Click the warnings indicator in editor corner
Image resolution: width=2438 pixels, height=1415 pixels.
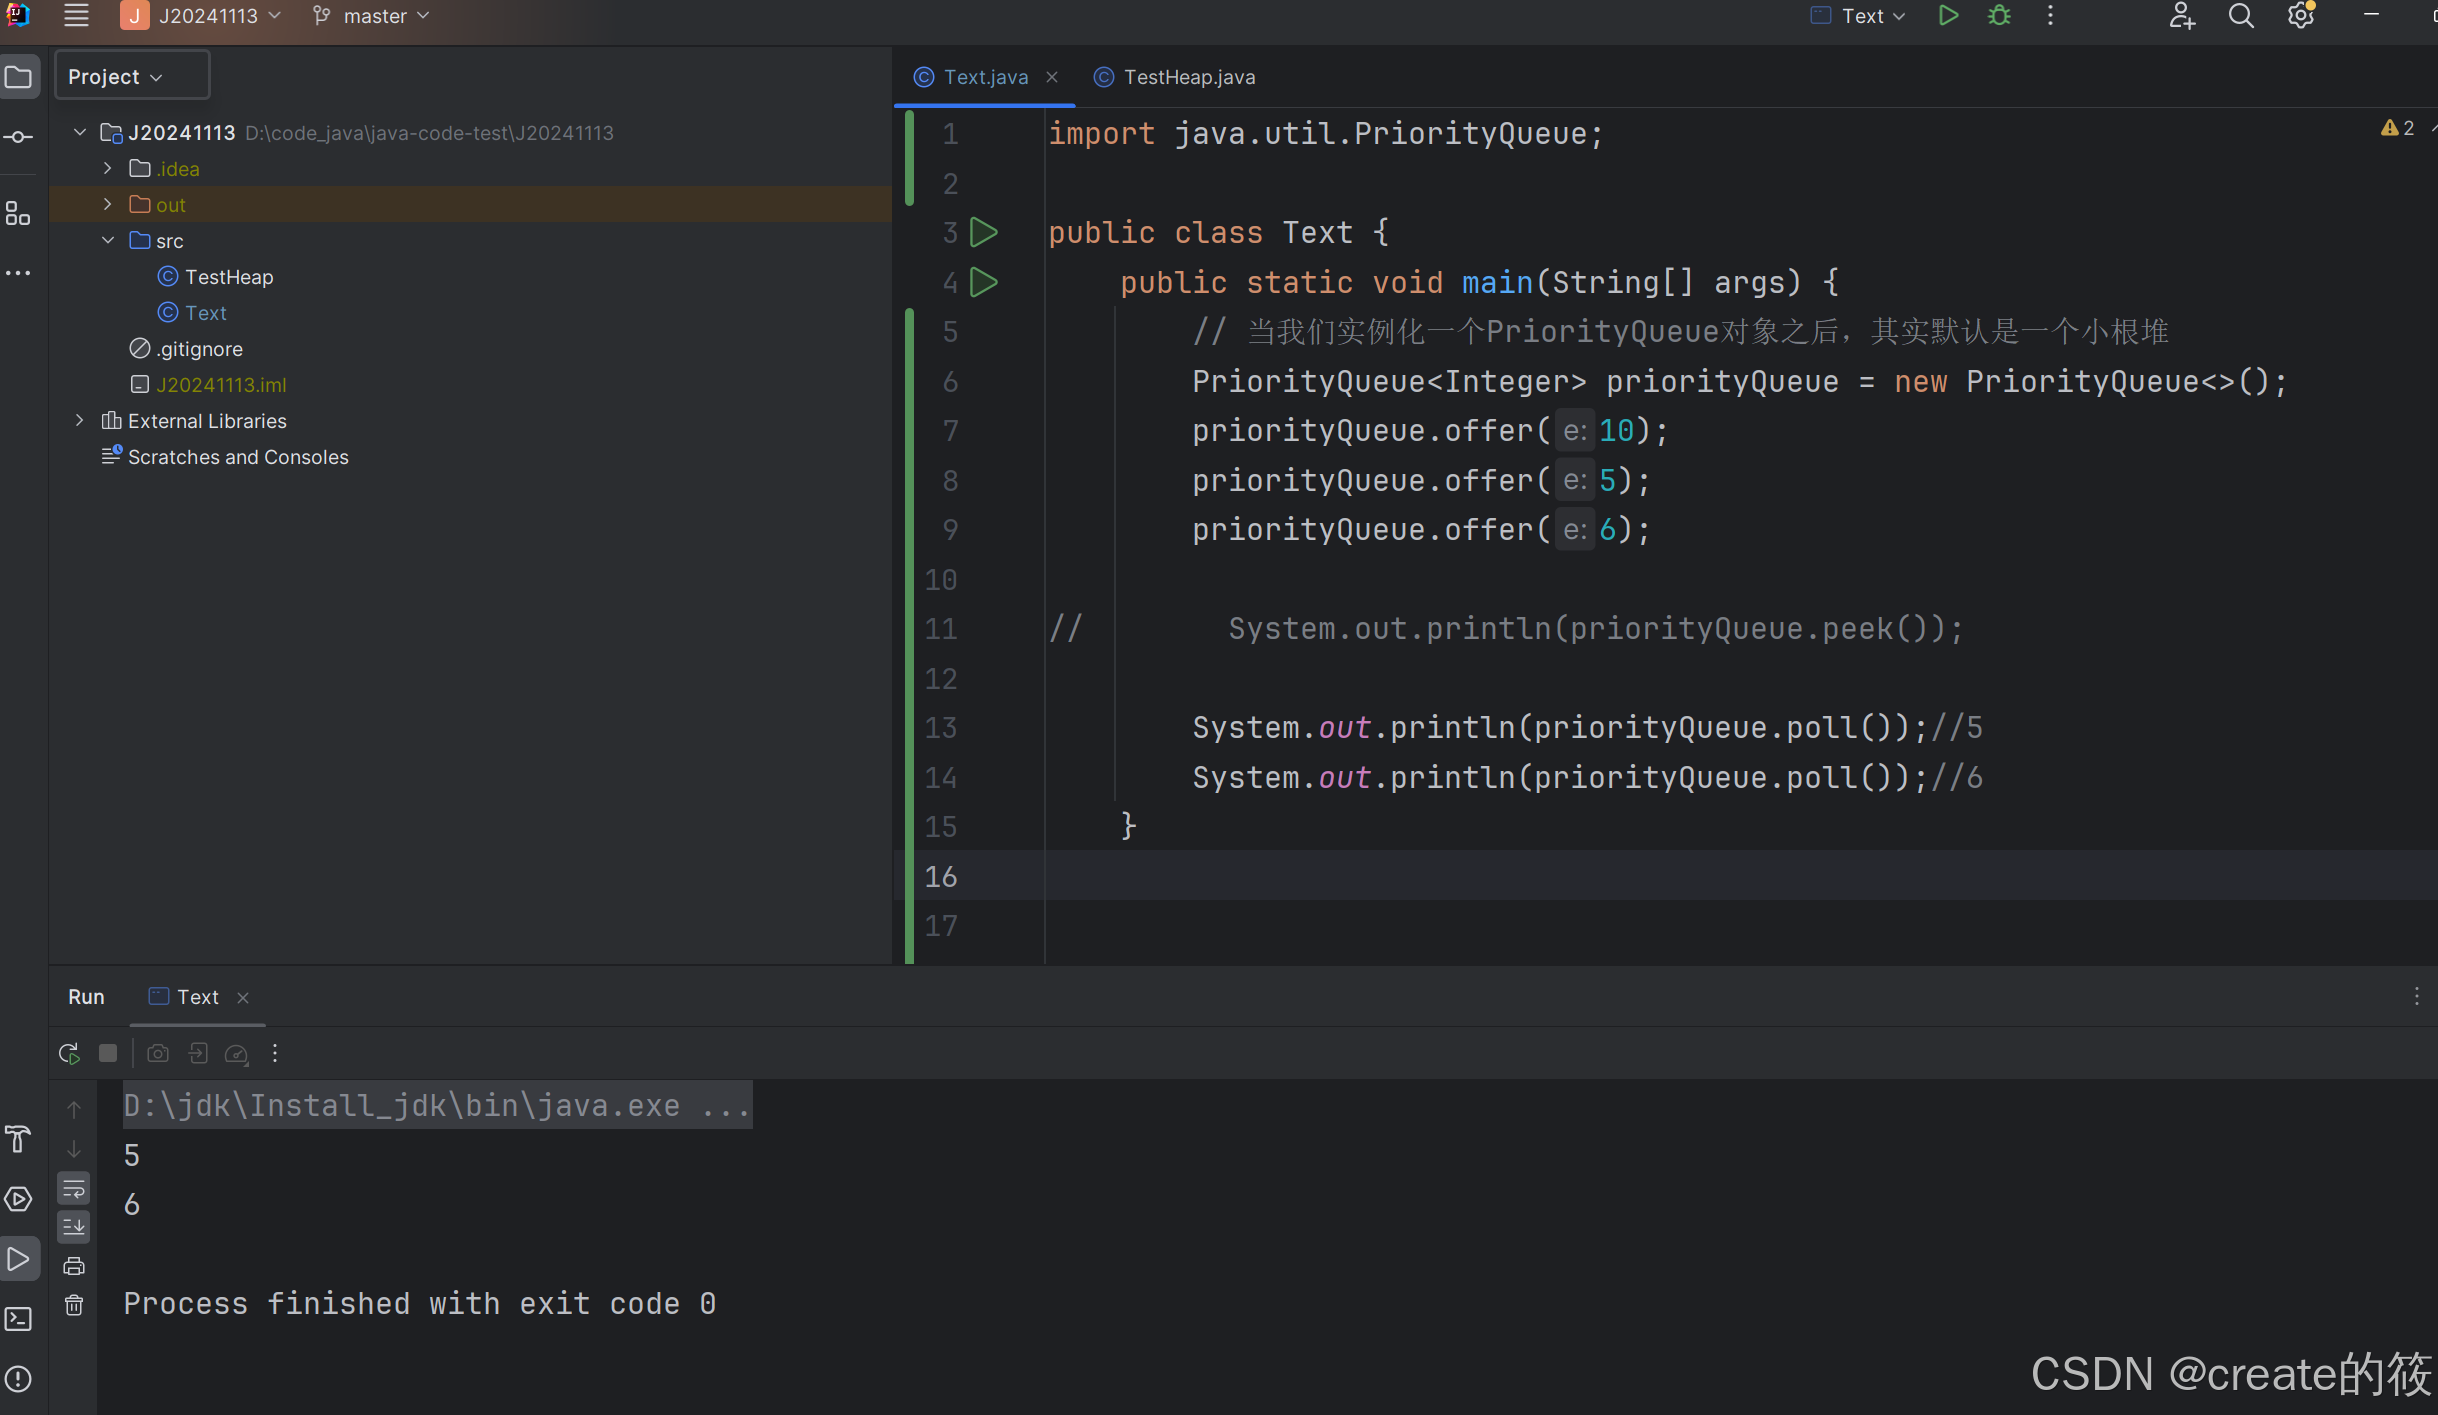coord(2398,128)
